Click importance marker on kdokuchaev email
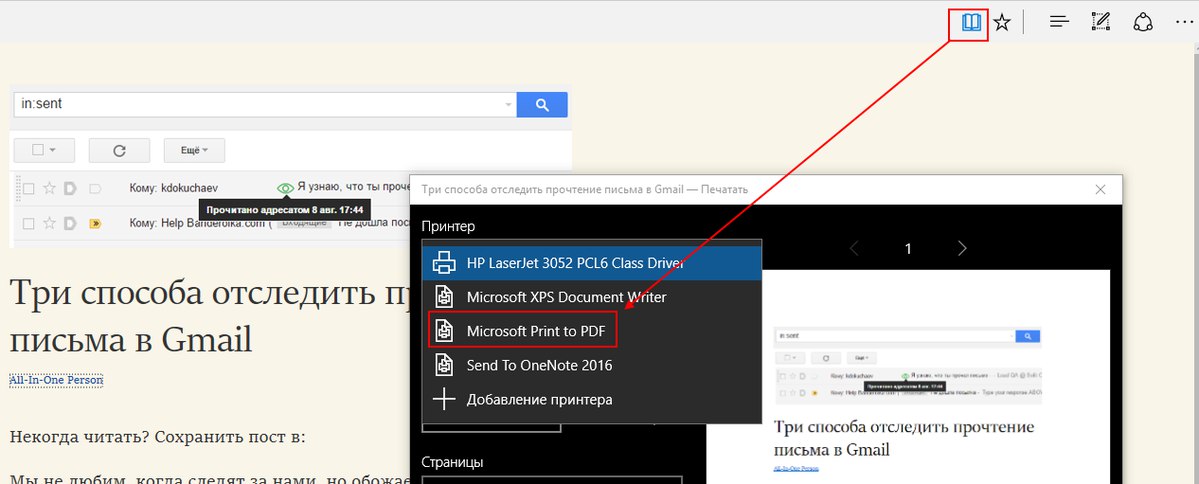Viewport: 1199px width, 484px height. click(x=96, y=188)
